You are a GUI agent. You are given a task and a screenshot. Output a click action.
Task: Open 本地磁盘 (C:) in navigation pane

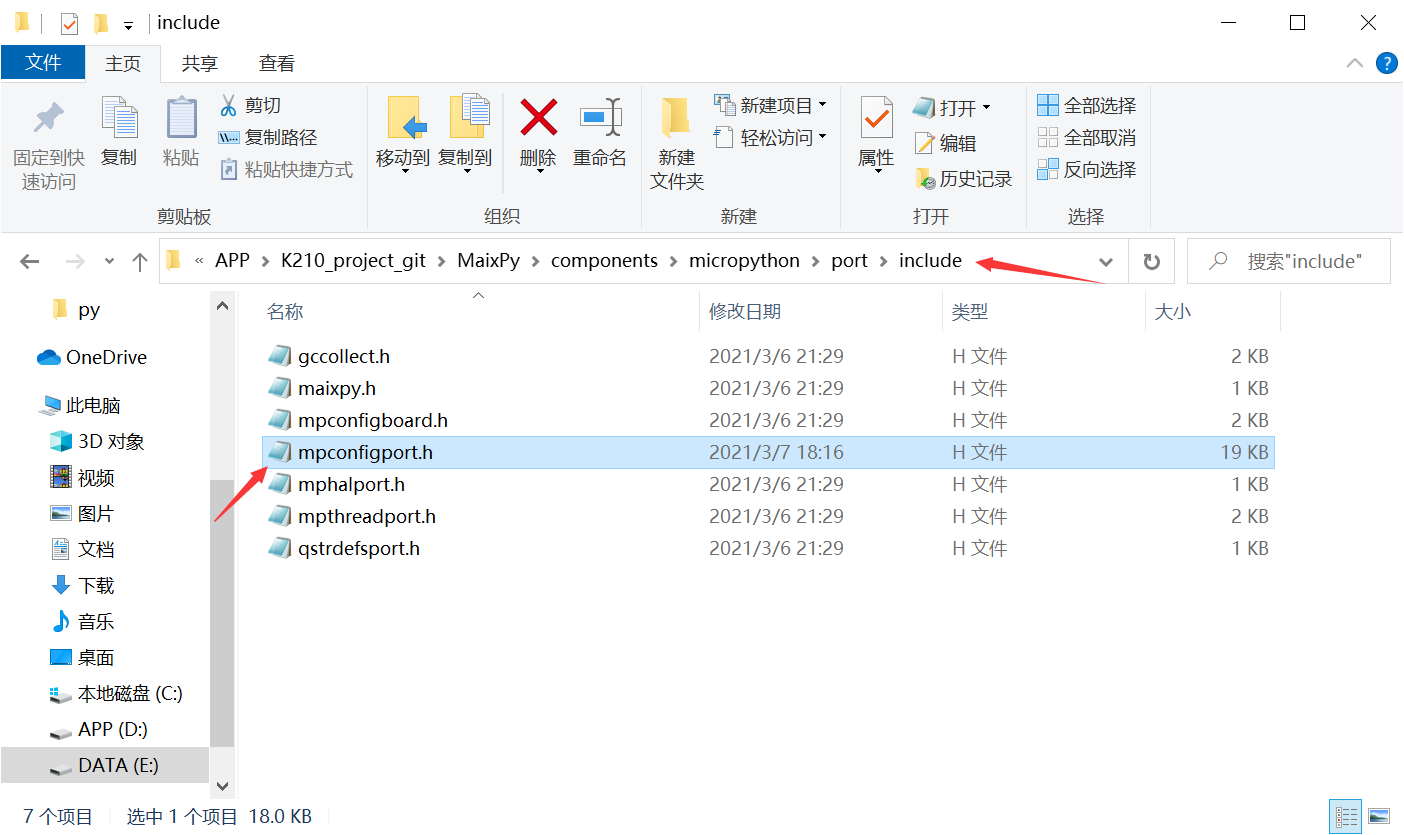point(117,693)
